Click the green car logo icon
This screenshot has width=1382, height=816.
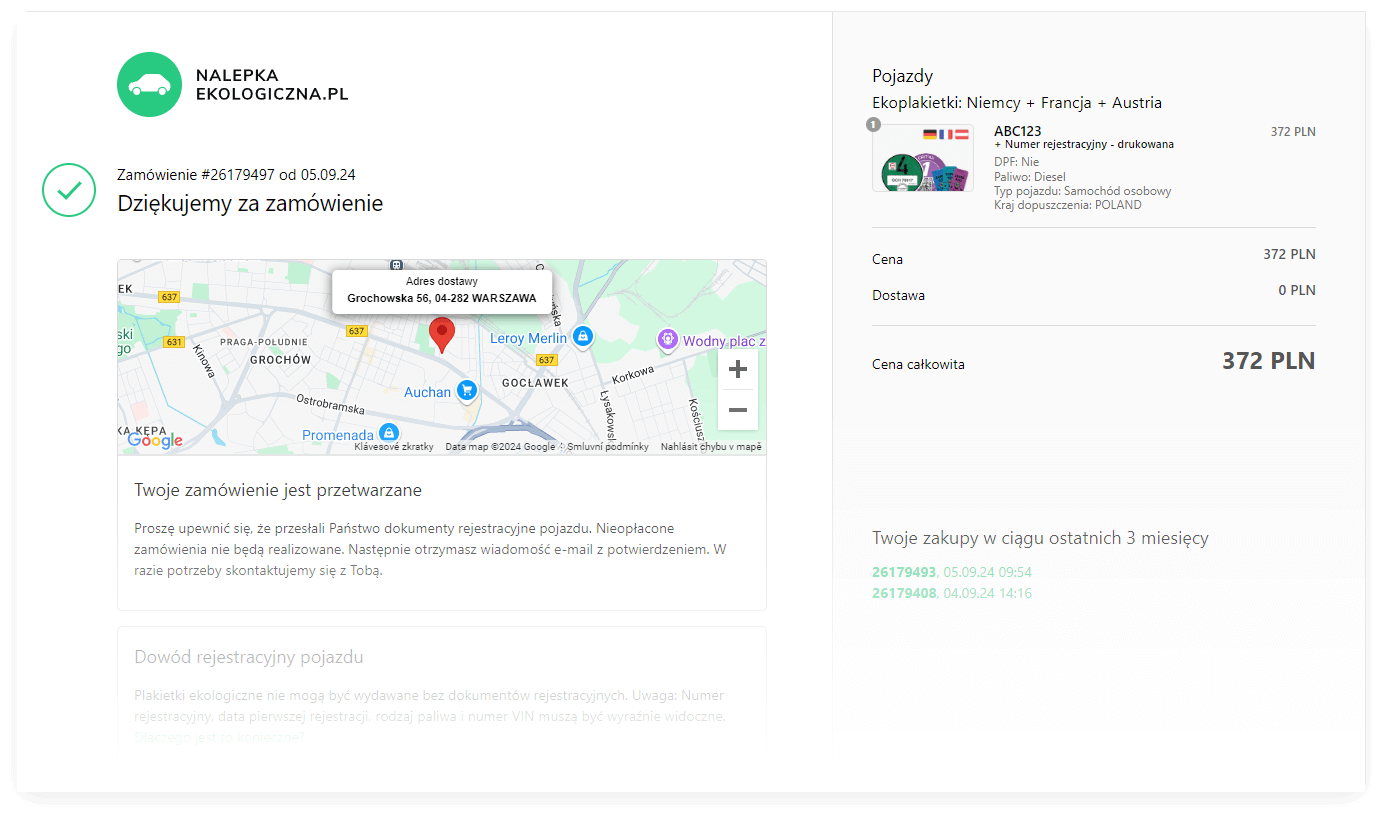150,84
